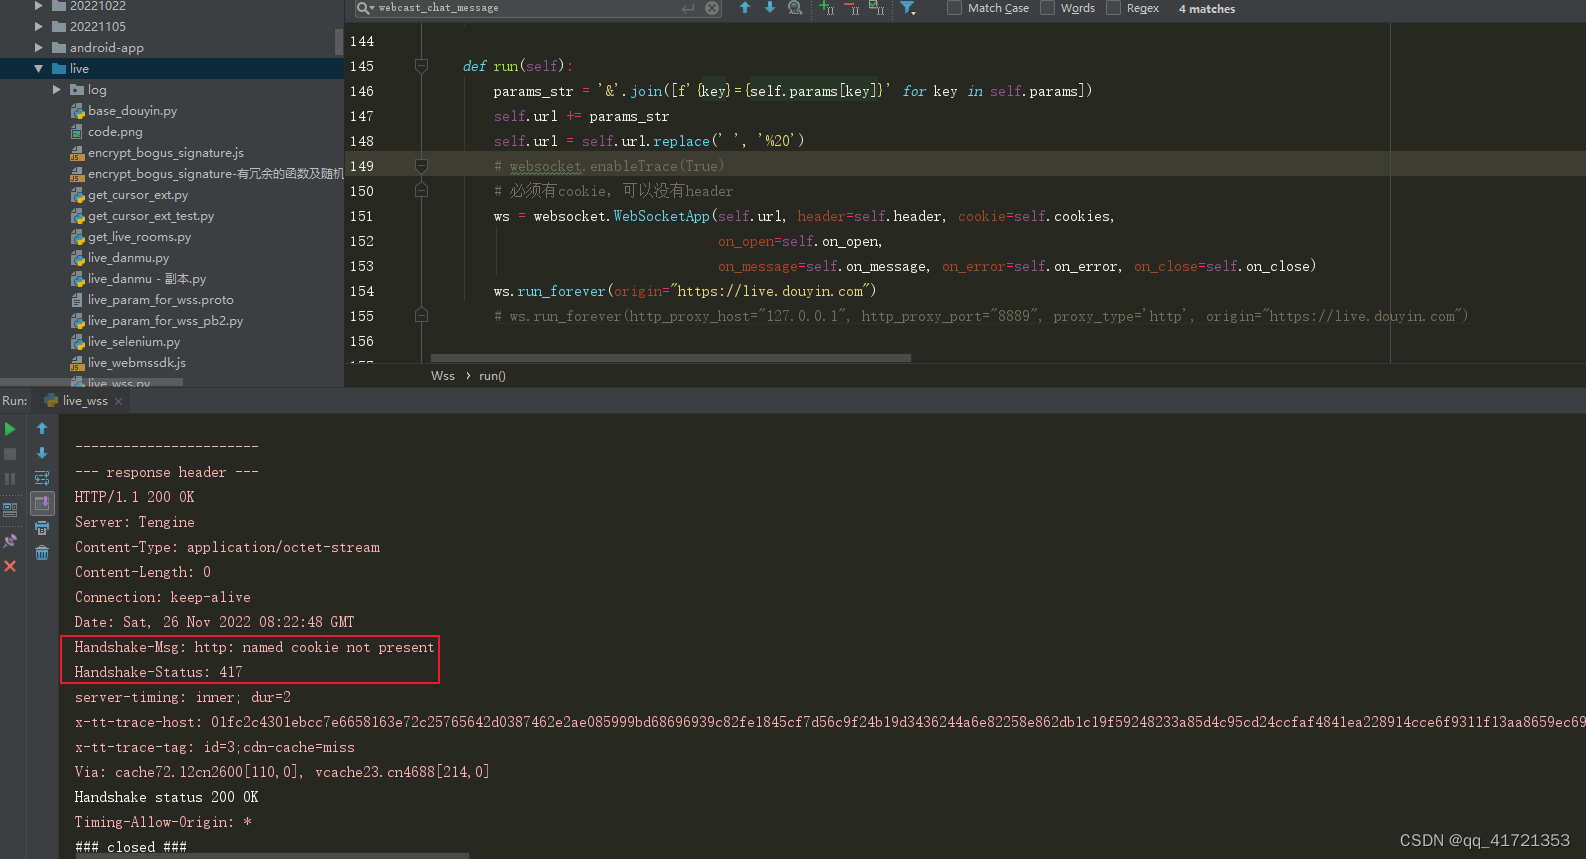The width and height of the screenshot is (1586, 859).
Task: Click the project tree vertical scrollbar
Action: [339, 42]
